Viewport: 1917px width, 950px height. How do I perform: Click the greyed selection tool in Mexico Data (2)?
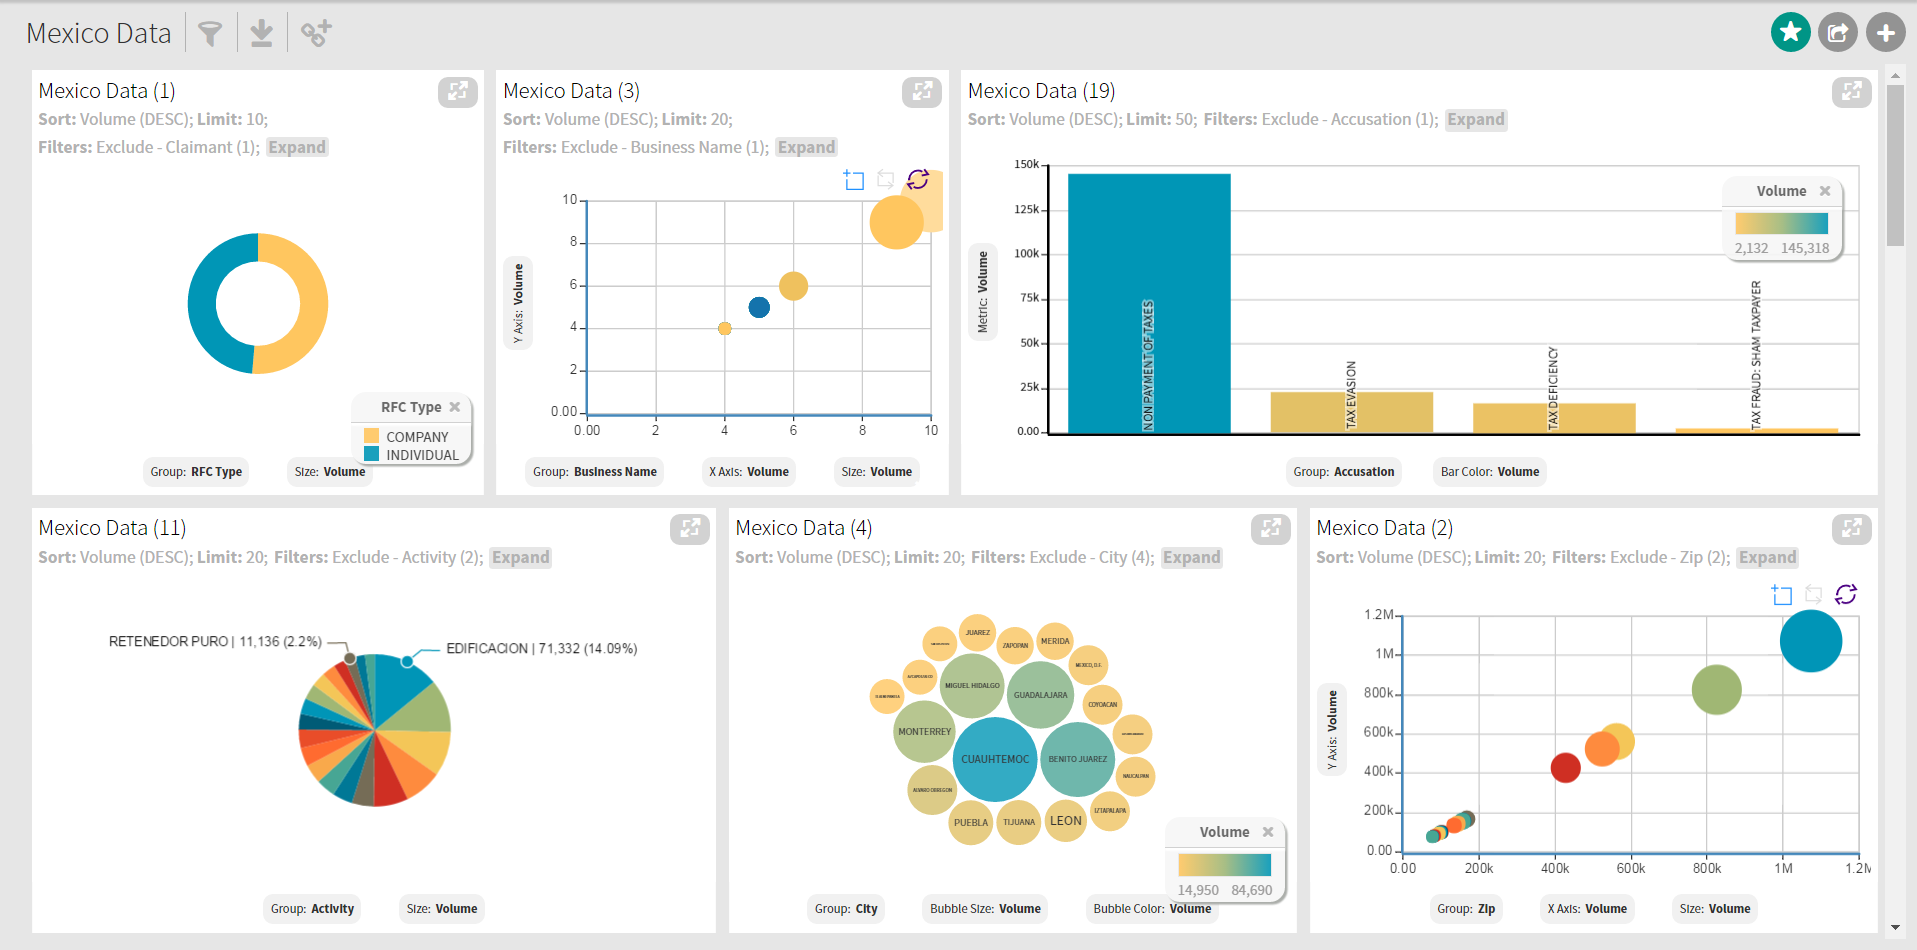[x=1814, y=595]
